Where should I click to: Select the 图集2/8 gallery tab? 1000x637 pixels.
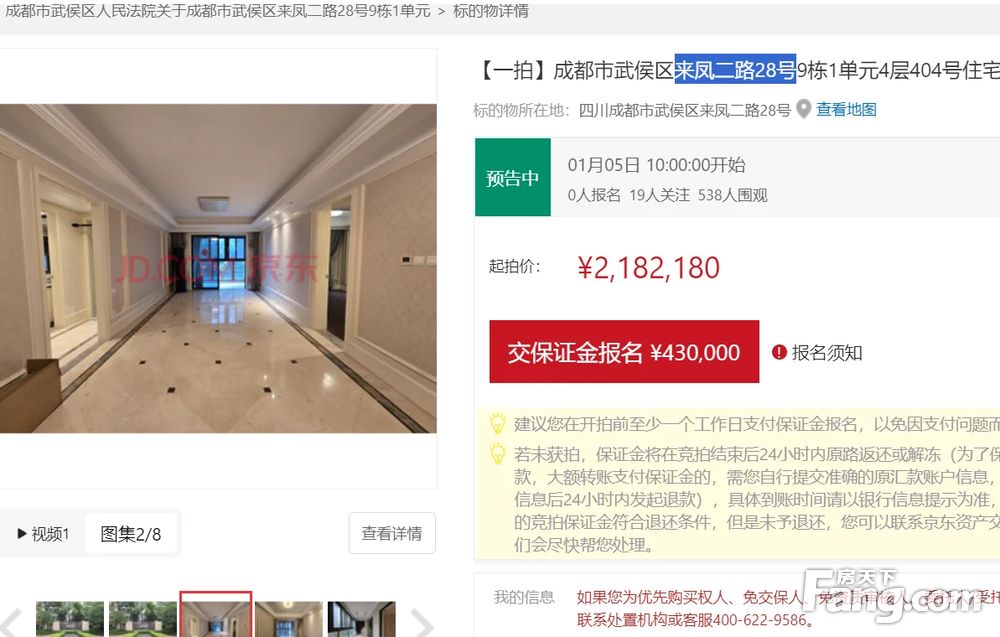[131, 534]
